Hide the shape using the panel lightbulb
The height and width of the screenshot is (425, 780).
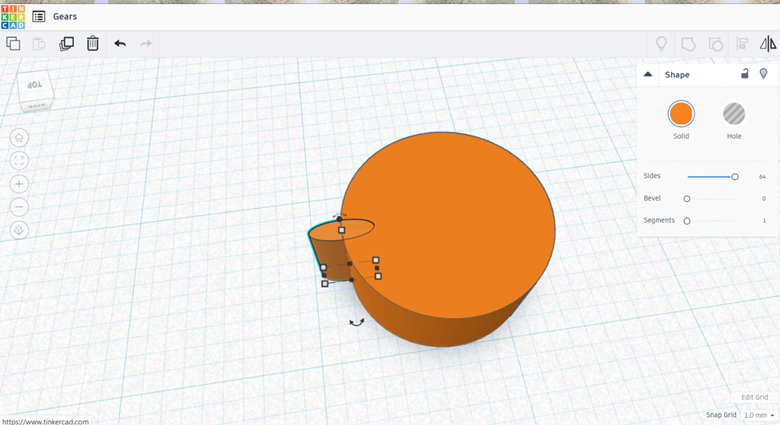pyautogui.click(x=764, y=74)
